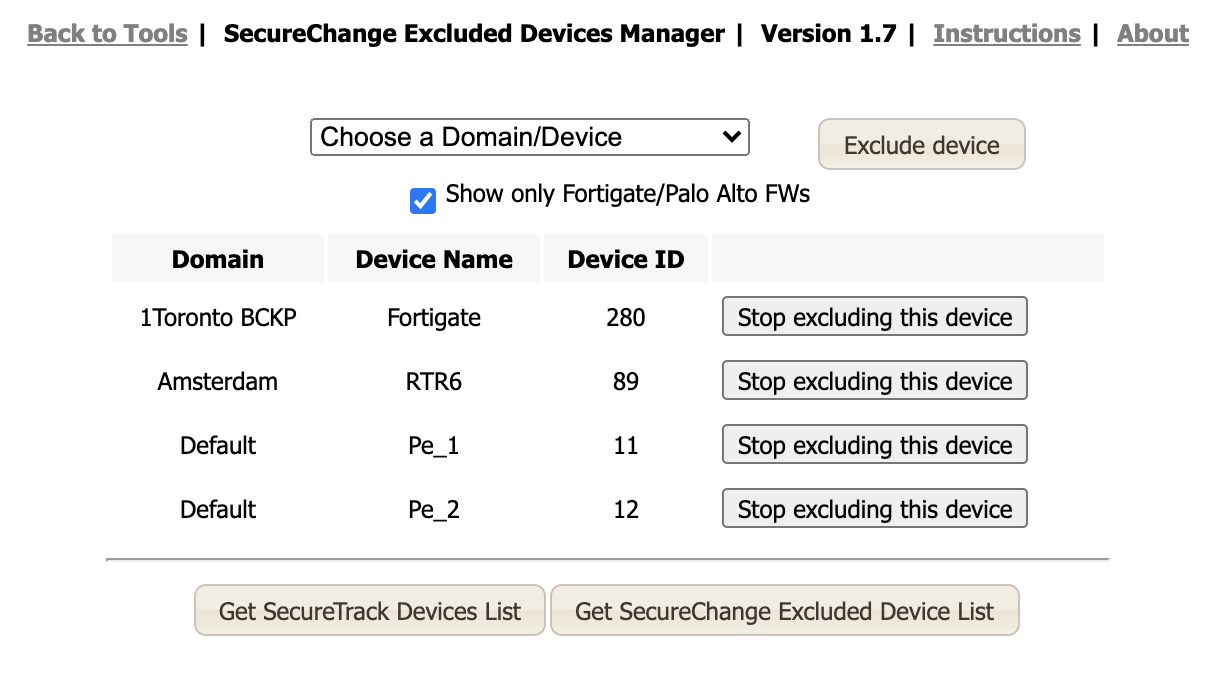Open the Back to Tools link
This screenshot has height=674, width=1226.
point(107,33)
